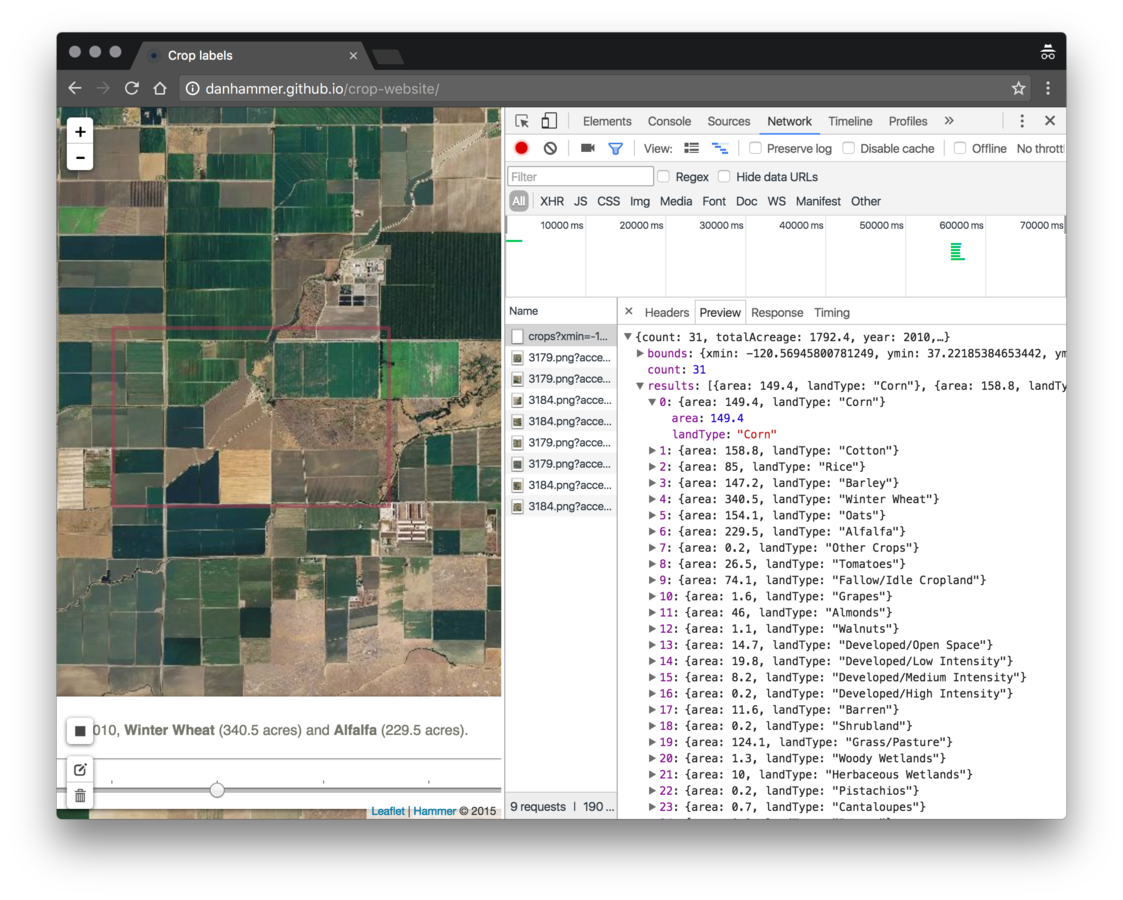Collapse the root JSON object
The height and width of the screenshot is (900, 1123).
click(x=628, y=337)
